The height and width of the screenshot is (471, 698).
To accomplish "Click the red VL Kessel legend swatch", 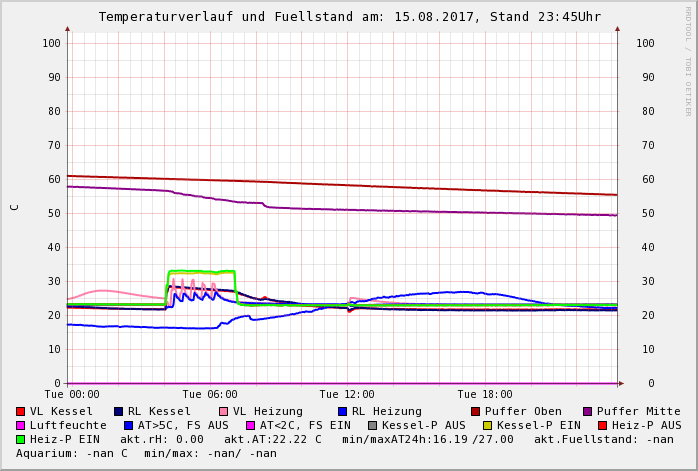I will coord(21,411).
